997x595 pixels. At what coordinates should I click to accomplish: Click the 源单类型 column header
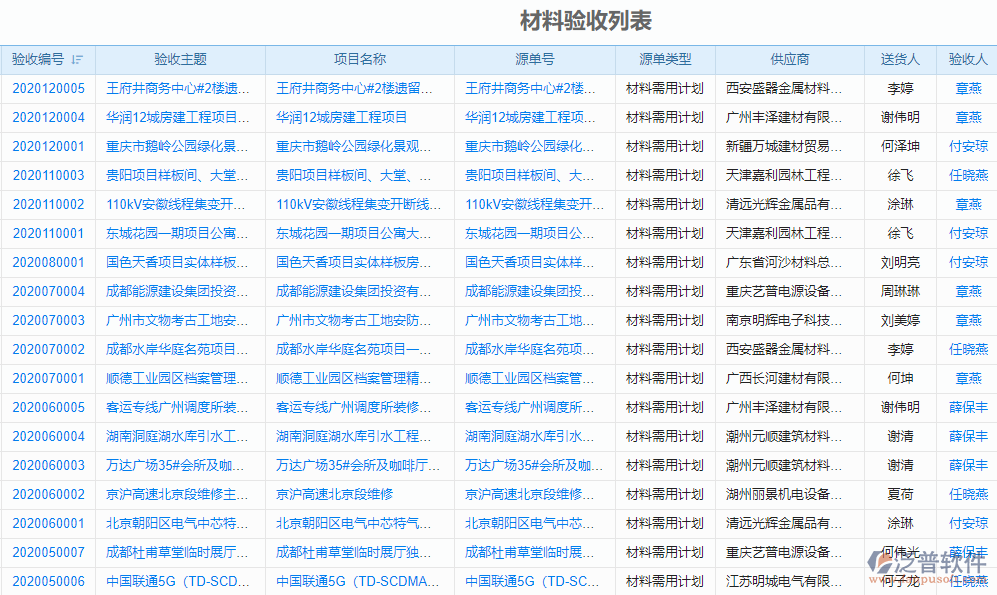point(663,59)
